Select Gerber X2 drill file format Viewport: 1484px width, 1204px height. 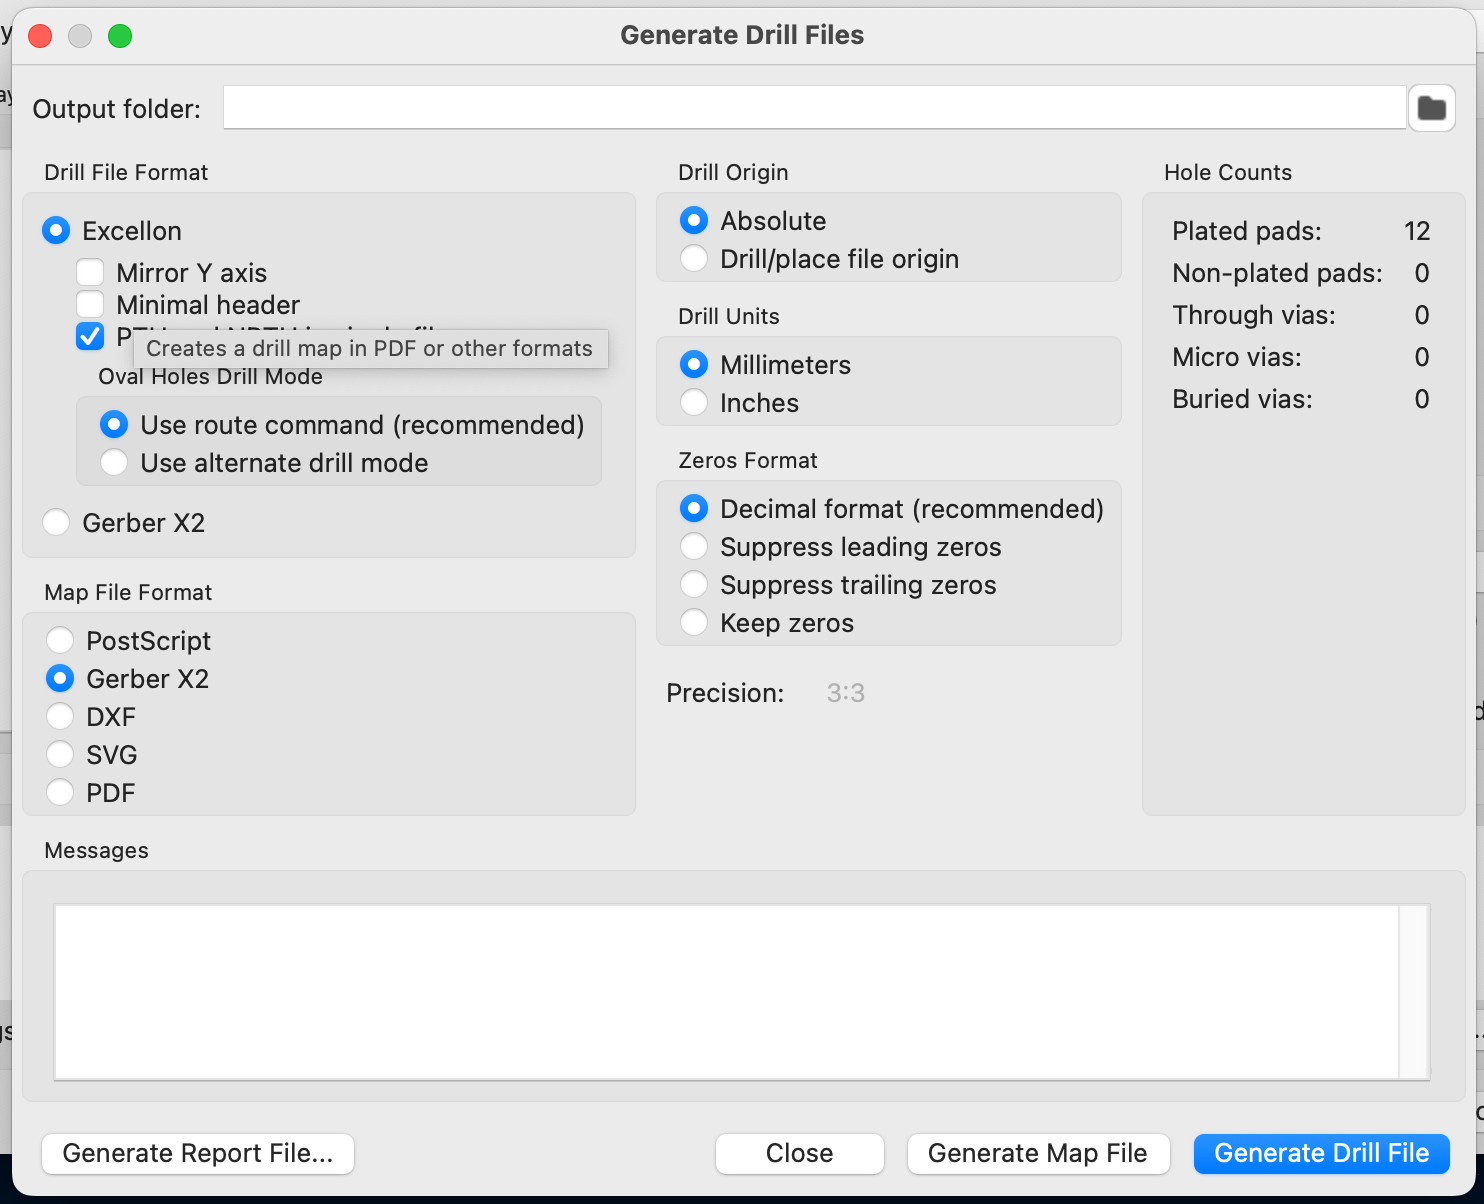57,522
